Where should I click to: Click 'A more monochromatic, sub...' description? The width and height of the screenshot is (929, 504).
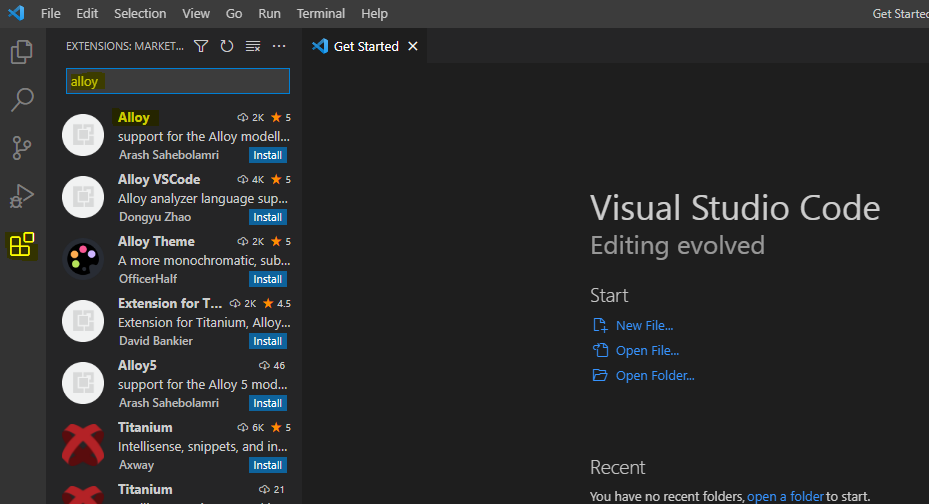pyautogui.click(x=204, y=261)
